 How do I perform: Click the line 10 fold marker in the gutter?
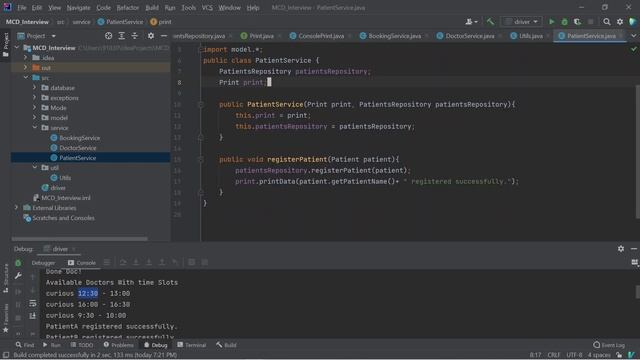point(201,104)
